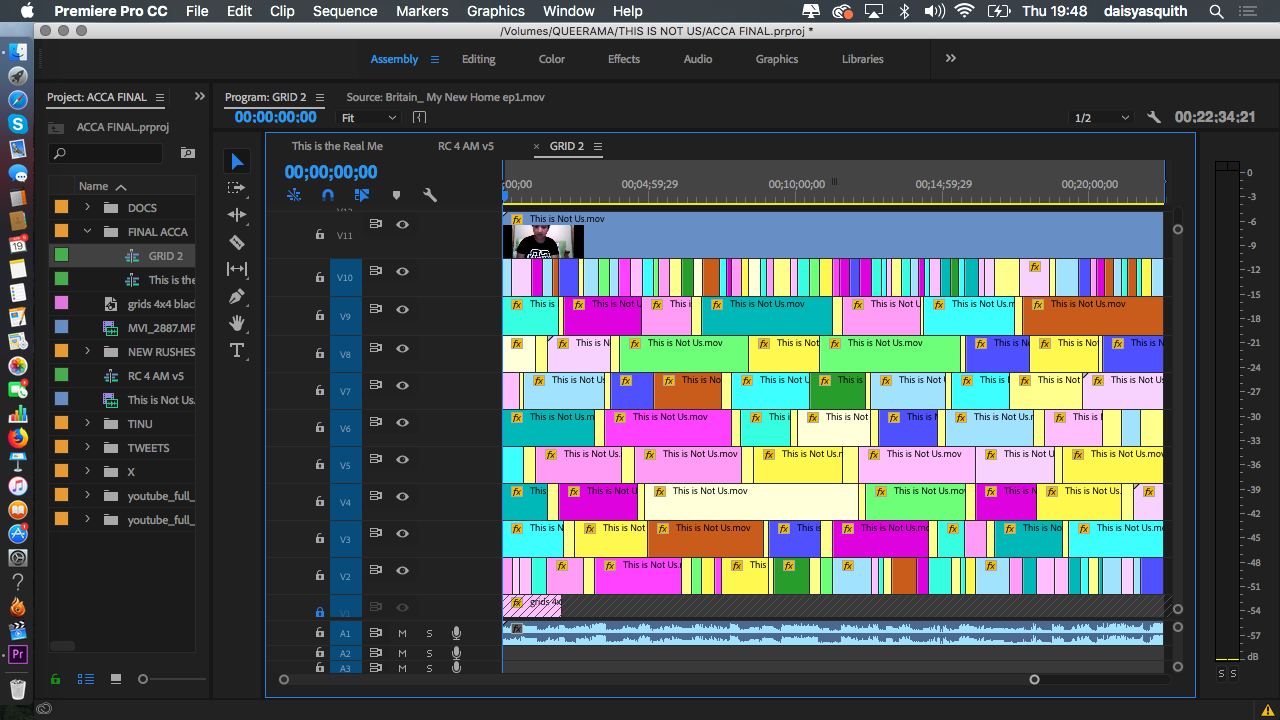1280x720 pixels.
Task: Switch to the Editing workspace
Action: (x=478, y=59)
